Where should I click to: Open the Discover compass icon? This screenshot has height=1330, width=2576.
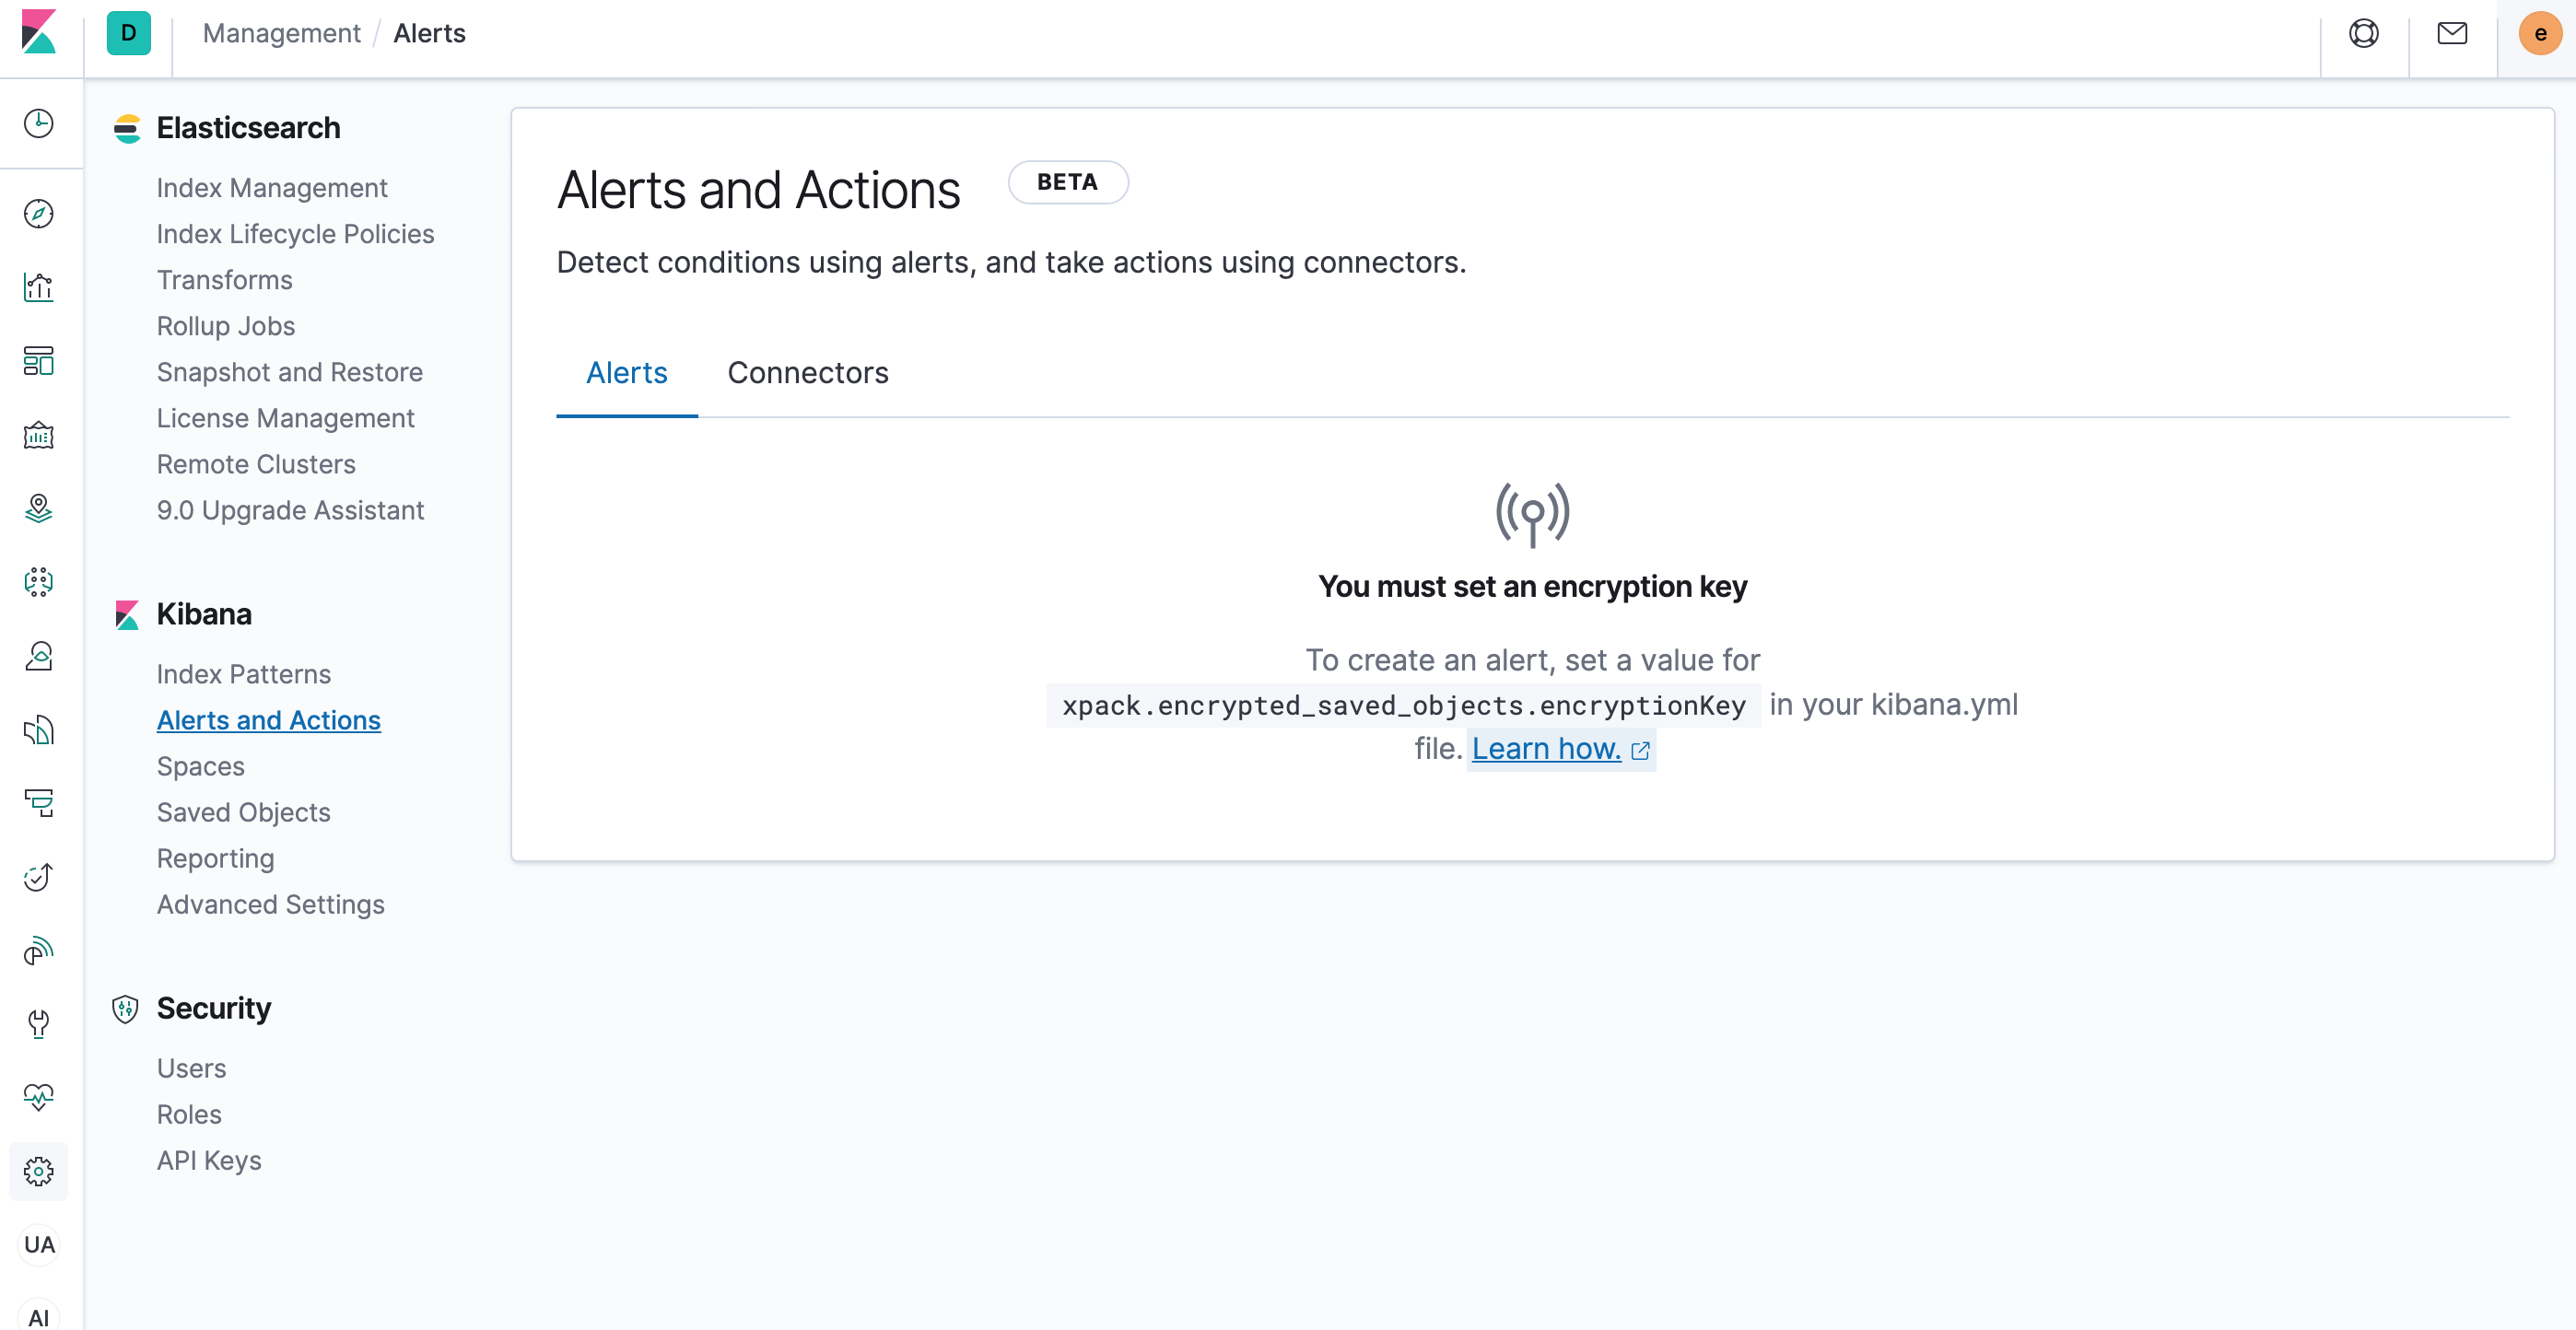(x=38, y=213)
